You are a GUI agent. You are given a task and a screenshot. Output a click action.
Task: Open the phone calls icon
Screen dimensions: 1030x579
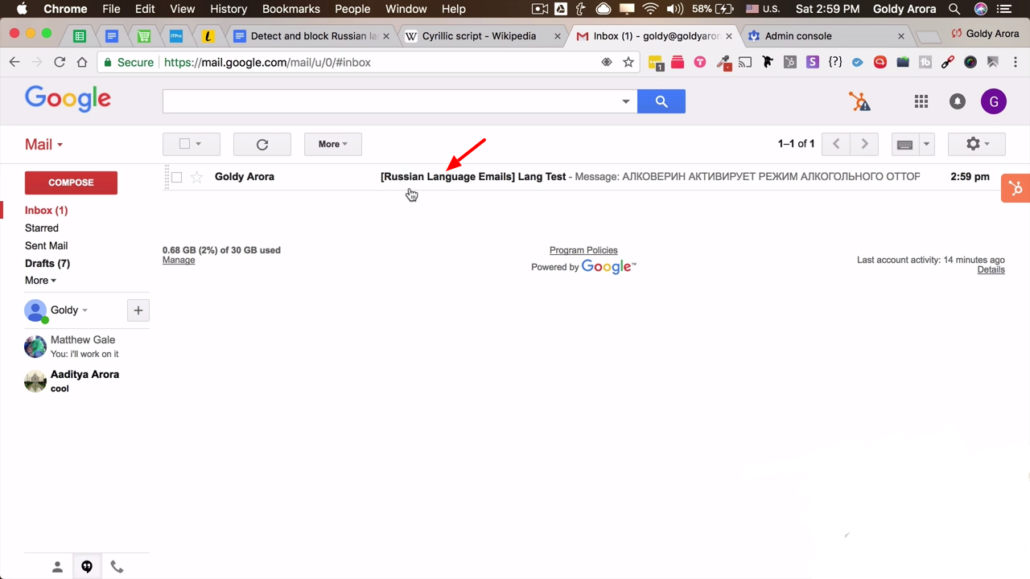pyautogui.click(x=116, y=567)
